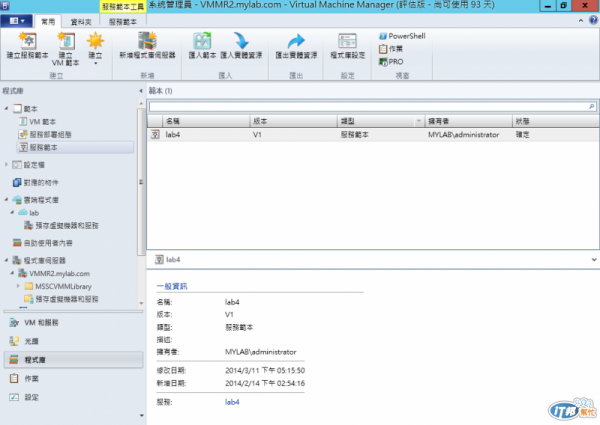The image size is (600, 425).
Task: Click the lab4 service template row icon
Action: click(x=155, y=135)
